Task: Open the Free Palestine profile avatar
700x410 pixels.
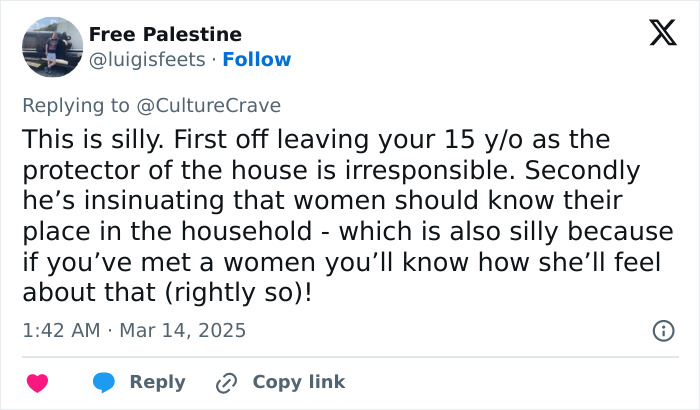Action: (x=51, y=46)
